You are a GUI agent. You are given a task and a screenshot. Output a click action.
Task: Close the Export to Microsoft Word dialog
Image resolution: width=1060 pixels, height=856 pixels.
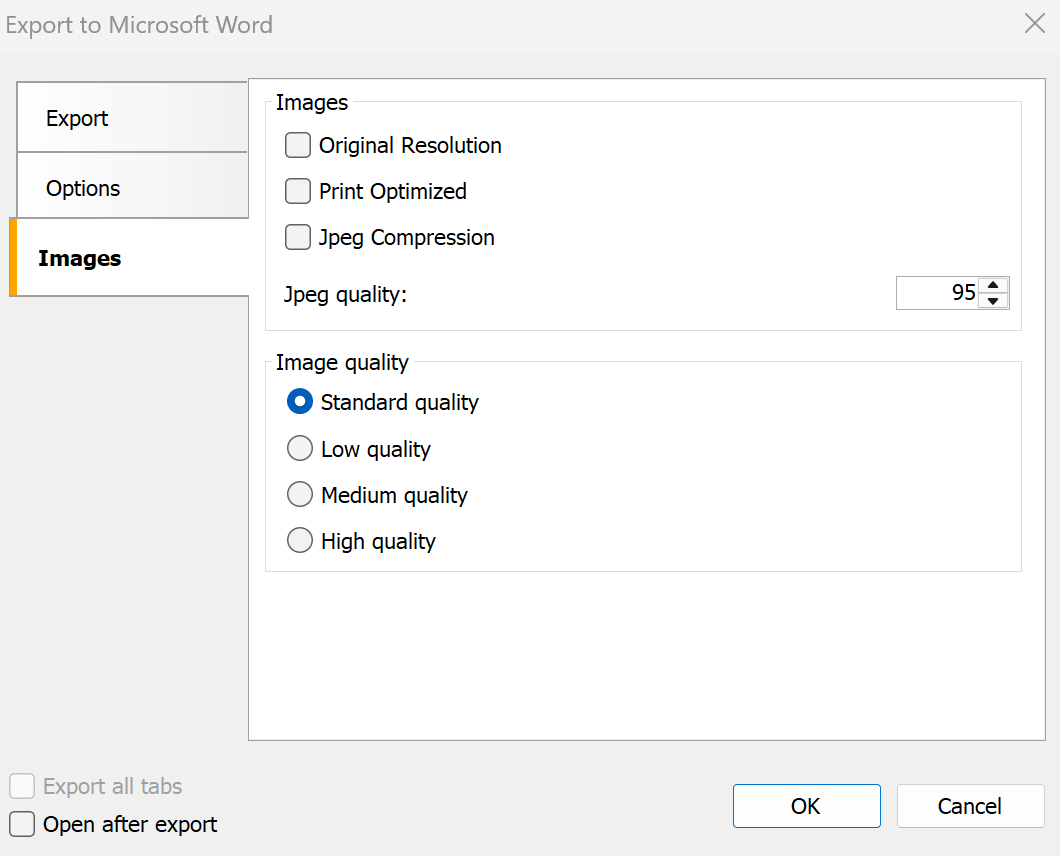pyautogui.click(x=1035, y=24)
